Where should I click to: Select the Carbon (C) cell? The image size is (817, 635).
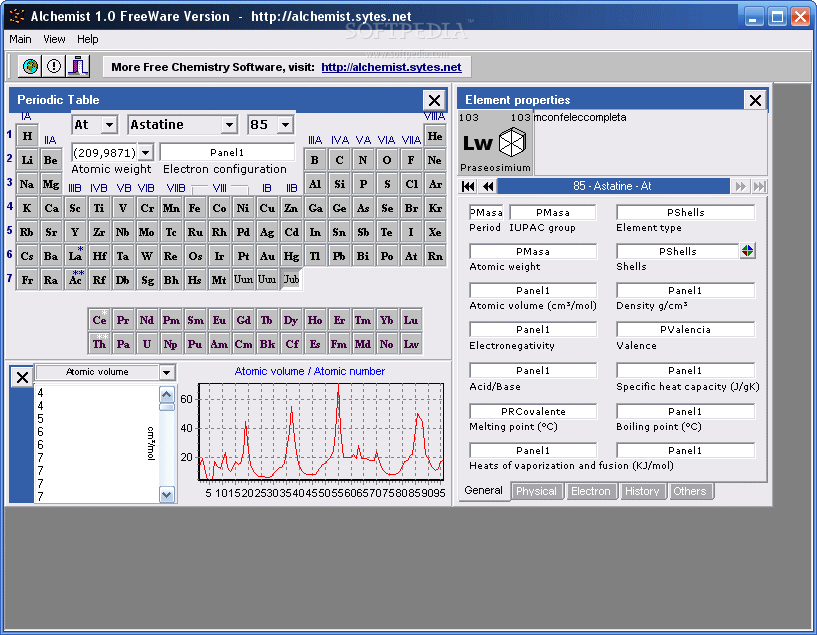pos(339,160)
